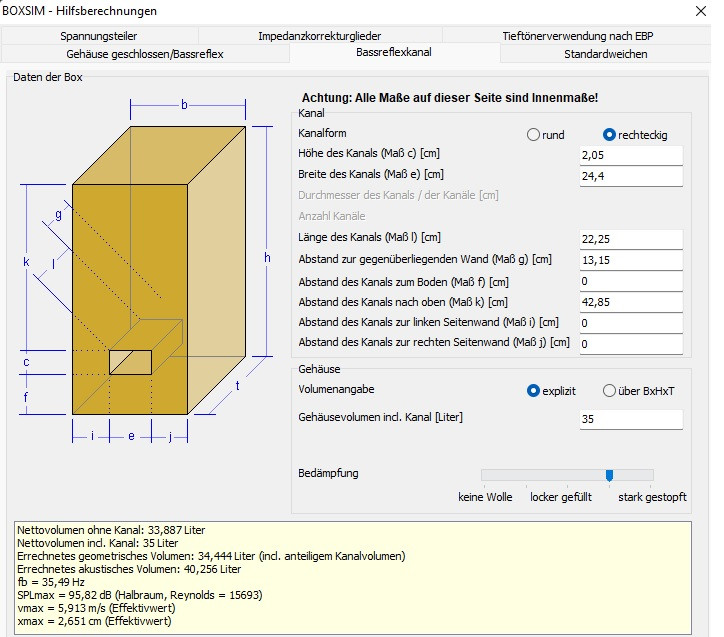
Task: Select the Bassreflexkanal tab
Action: (x=394, y=53)
